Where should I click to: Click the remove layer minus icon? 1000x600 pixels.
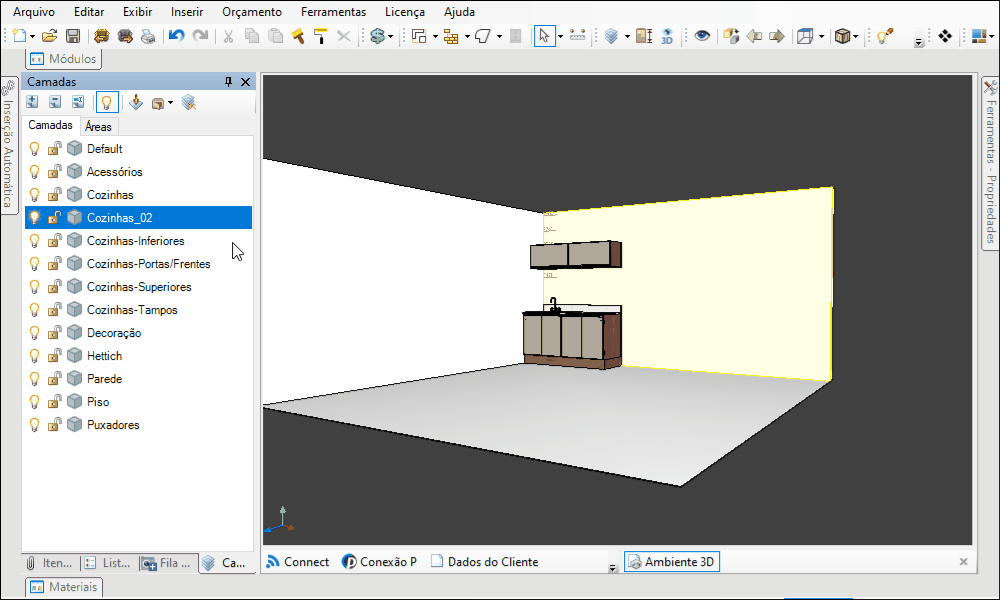pyautogui.click(x=55, y=102)
